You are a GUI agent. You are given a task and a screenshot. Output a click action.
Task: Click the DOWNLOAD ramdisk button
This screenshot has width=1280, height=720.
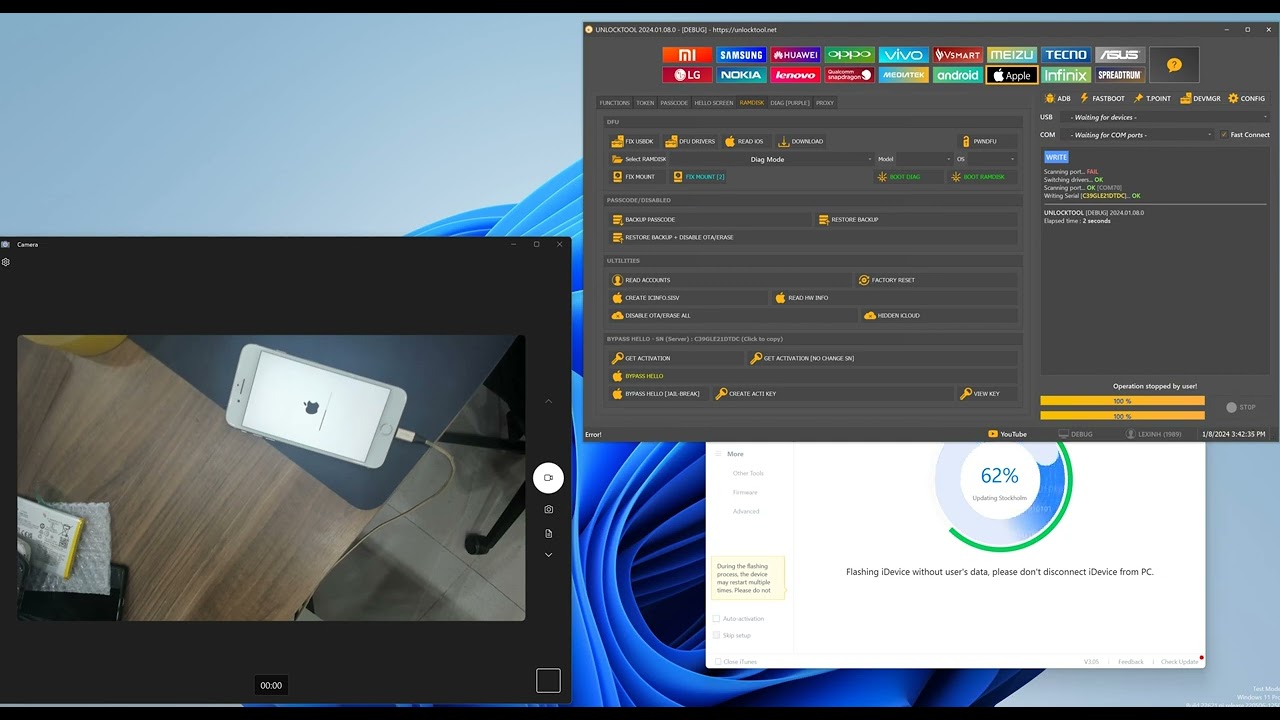[801, 141]
